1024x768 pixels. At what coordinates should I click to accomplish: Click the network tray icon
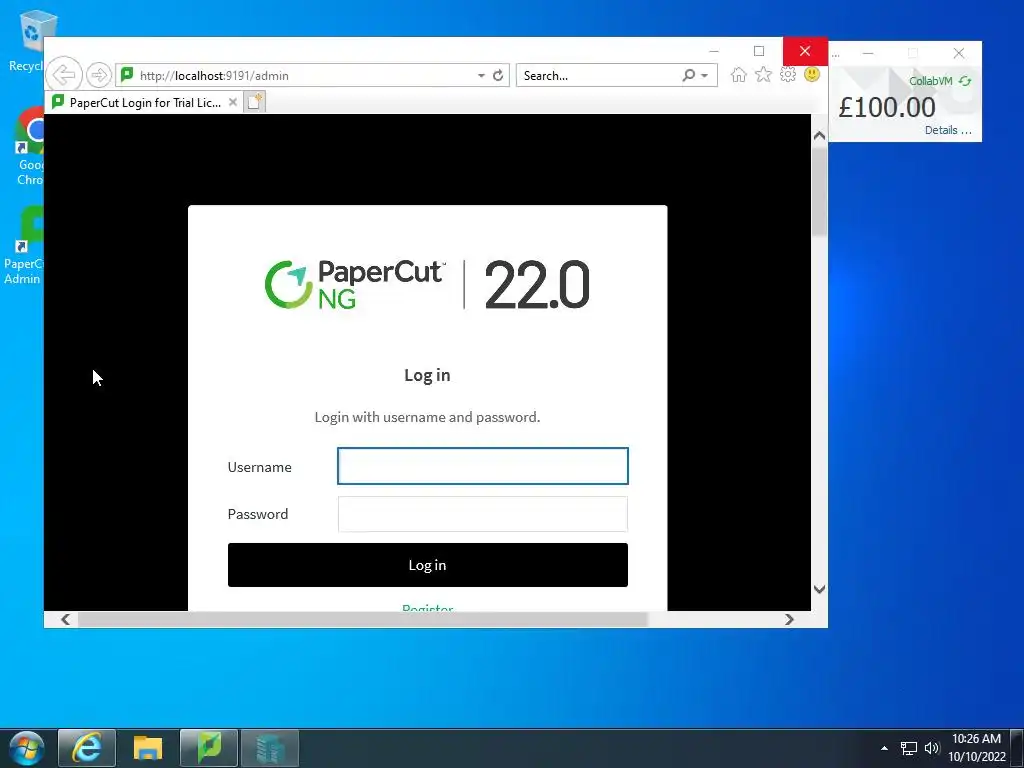coord(908,748)
